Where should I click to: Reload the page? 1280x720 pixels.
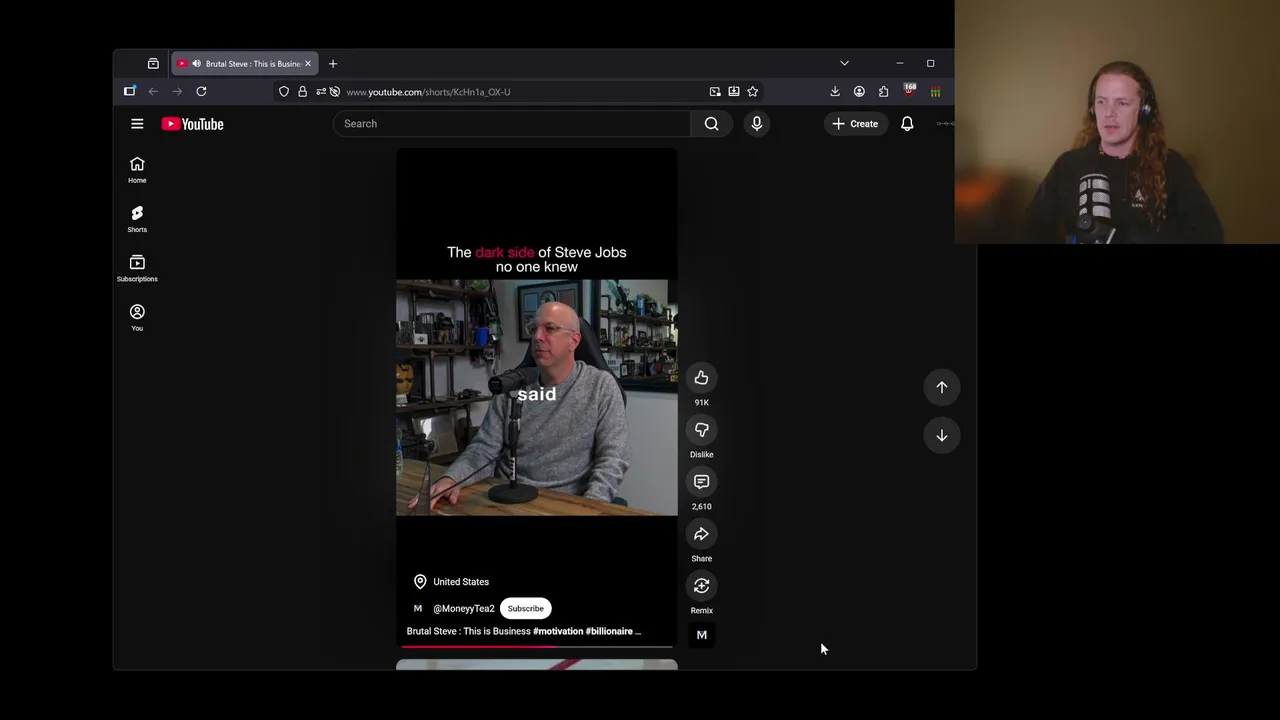201,92
